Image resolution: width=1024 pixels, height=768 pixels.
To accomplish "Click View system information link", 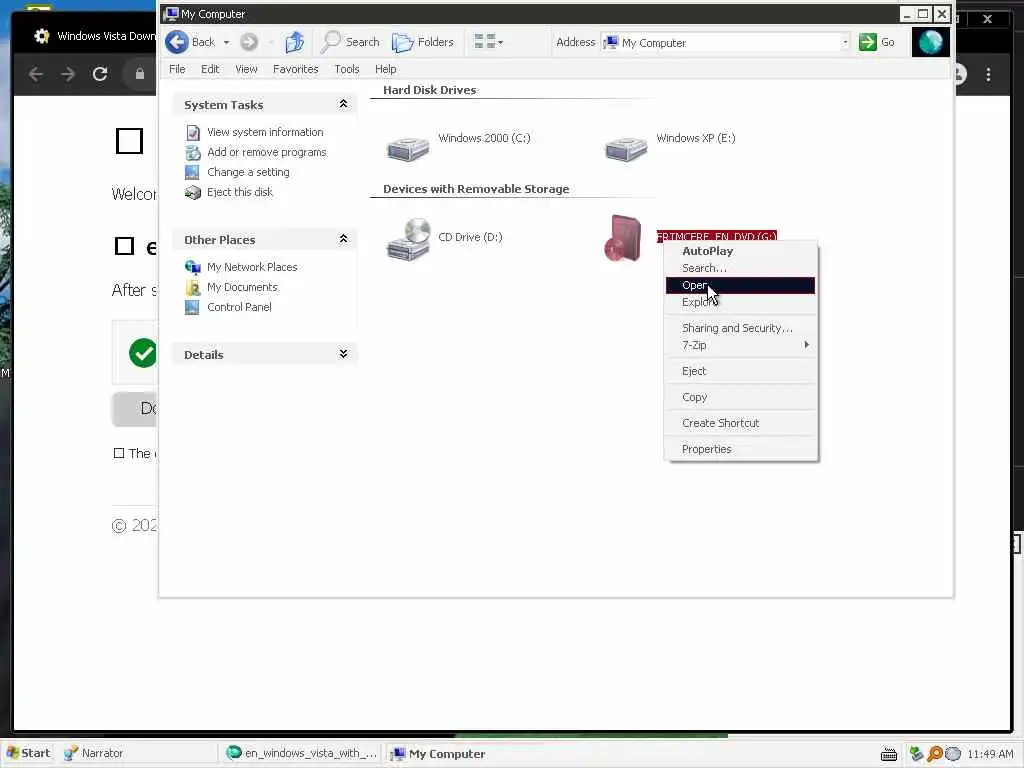I will (265, 132).
